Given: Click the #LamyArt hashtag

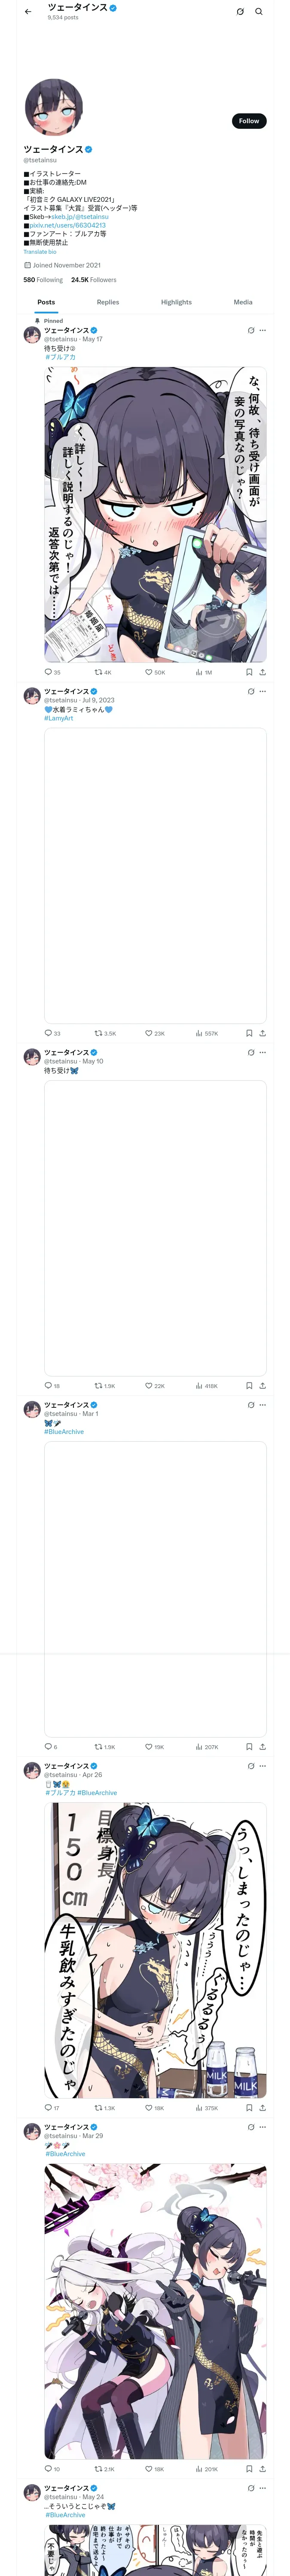Looking at the screenshot, I should pos(58,718).
